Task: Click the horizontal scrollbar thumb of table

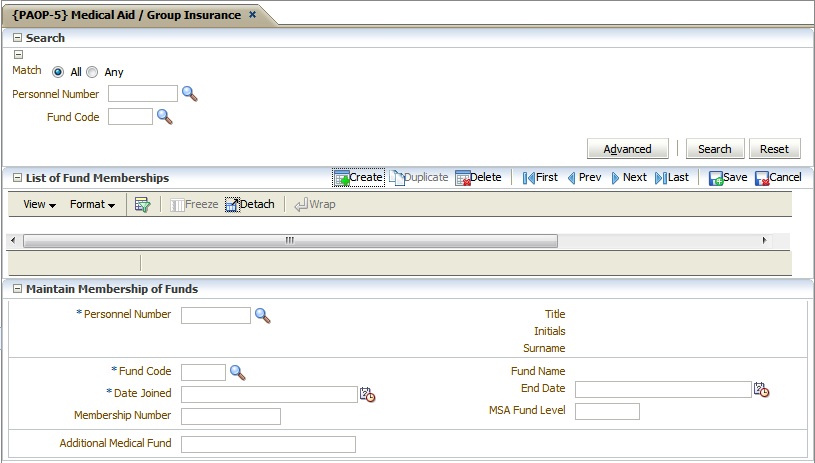Action: 290,241
